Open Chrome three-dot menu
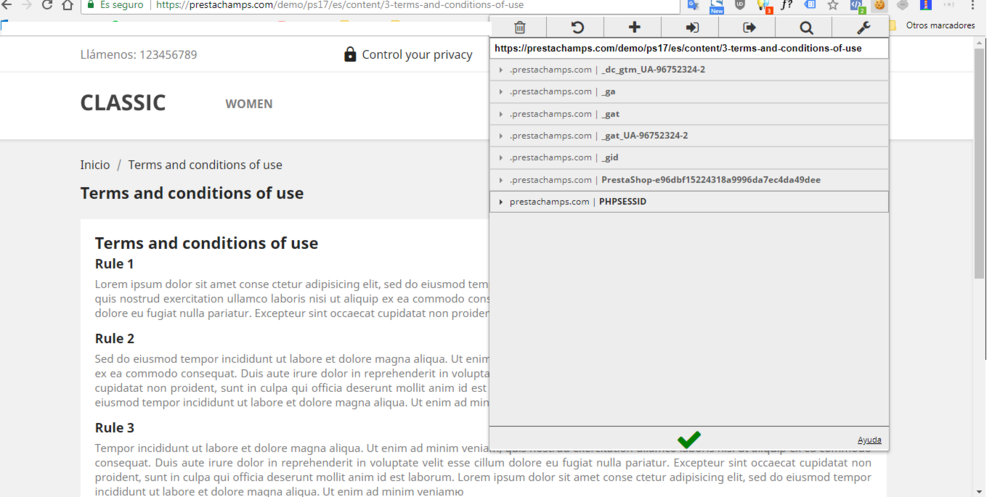 (x=973, y=5)
